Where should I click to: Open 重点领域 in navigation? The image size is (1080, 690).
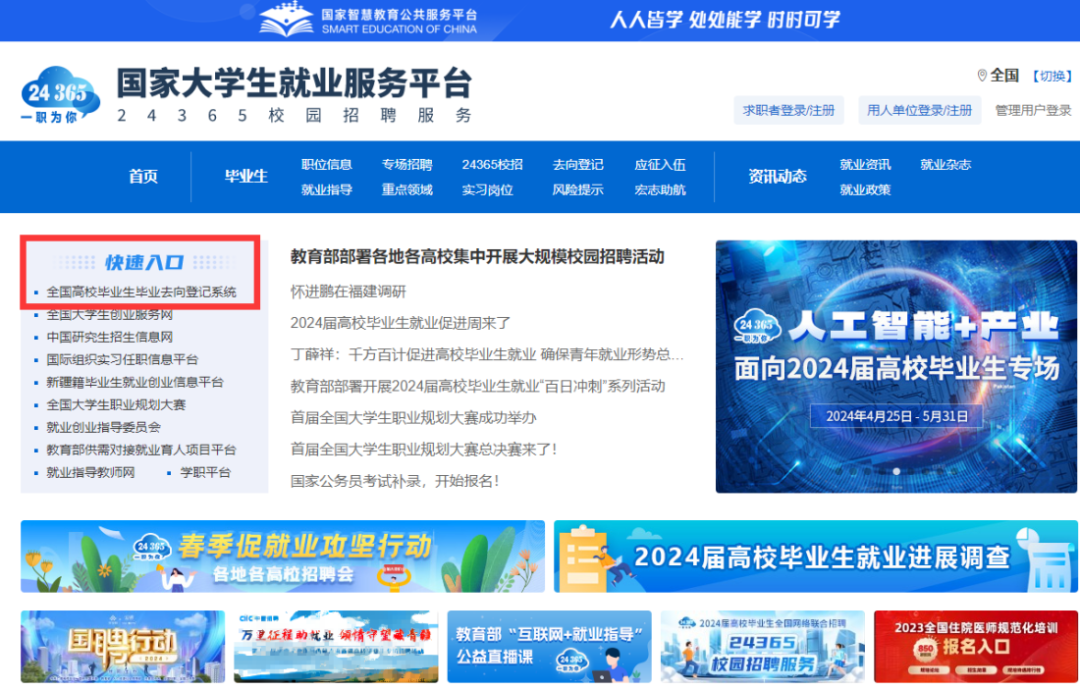coord(407,190)
